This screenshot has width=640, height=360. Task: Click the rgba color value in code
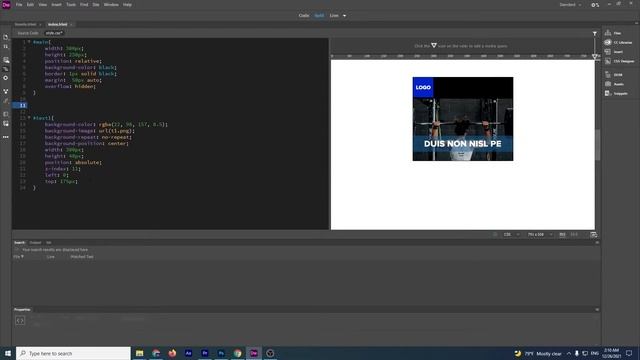133,124
